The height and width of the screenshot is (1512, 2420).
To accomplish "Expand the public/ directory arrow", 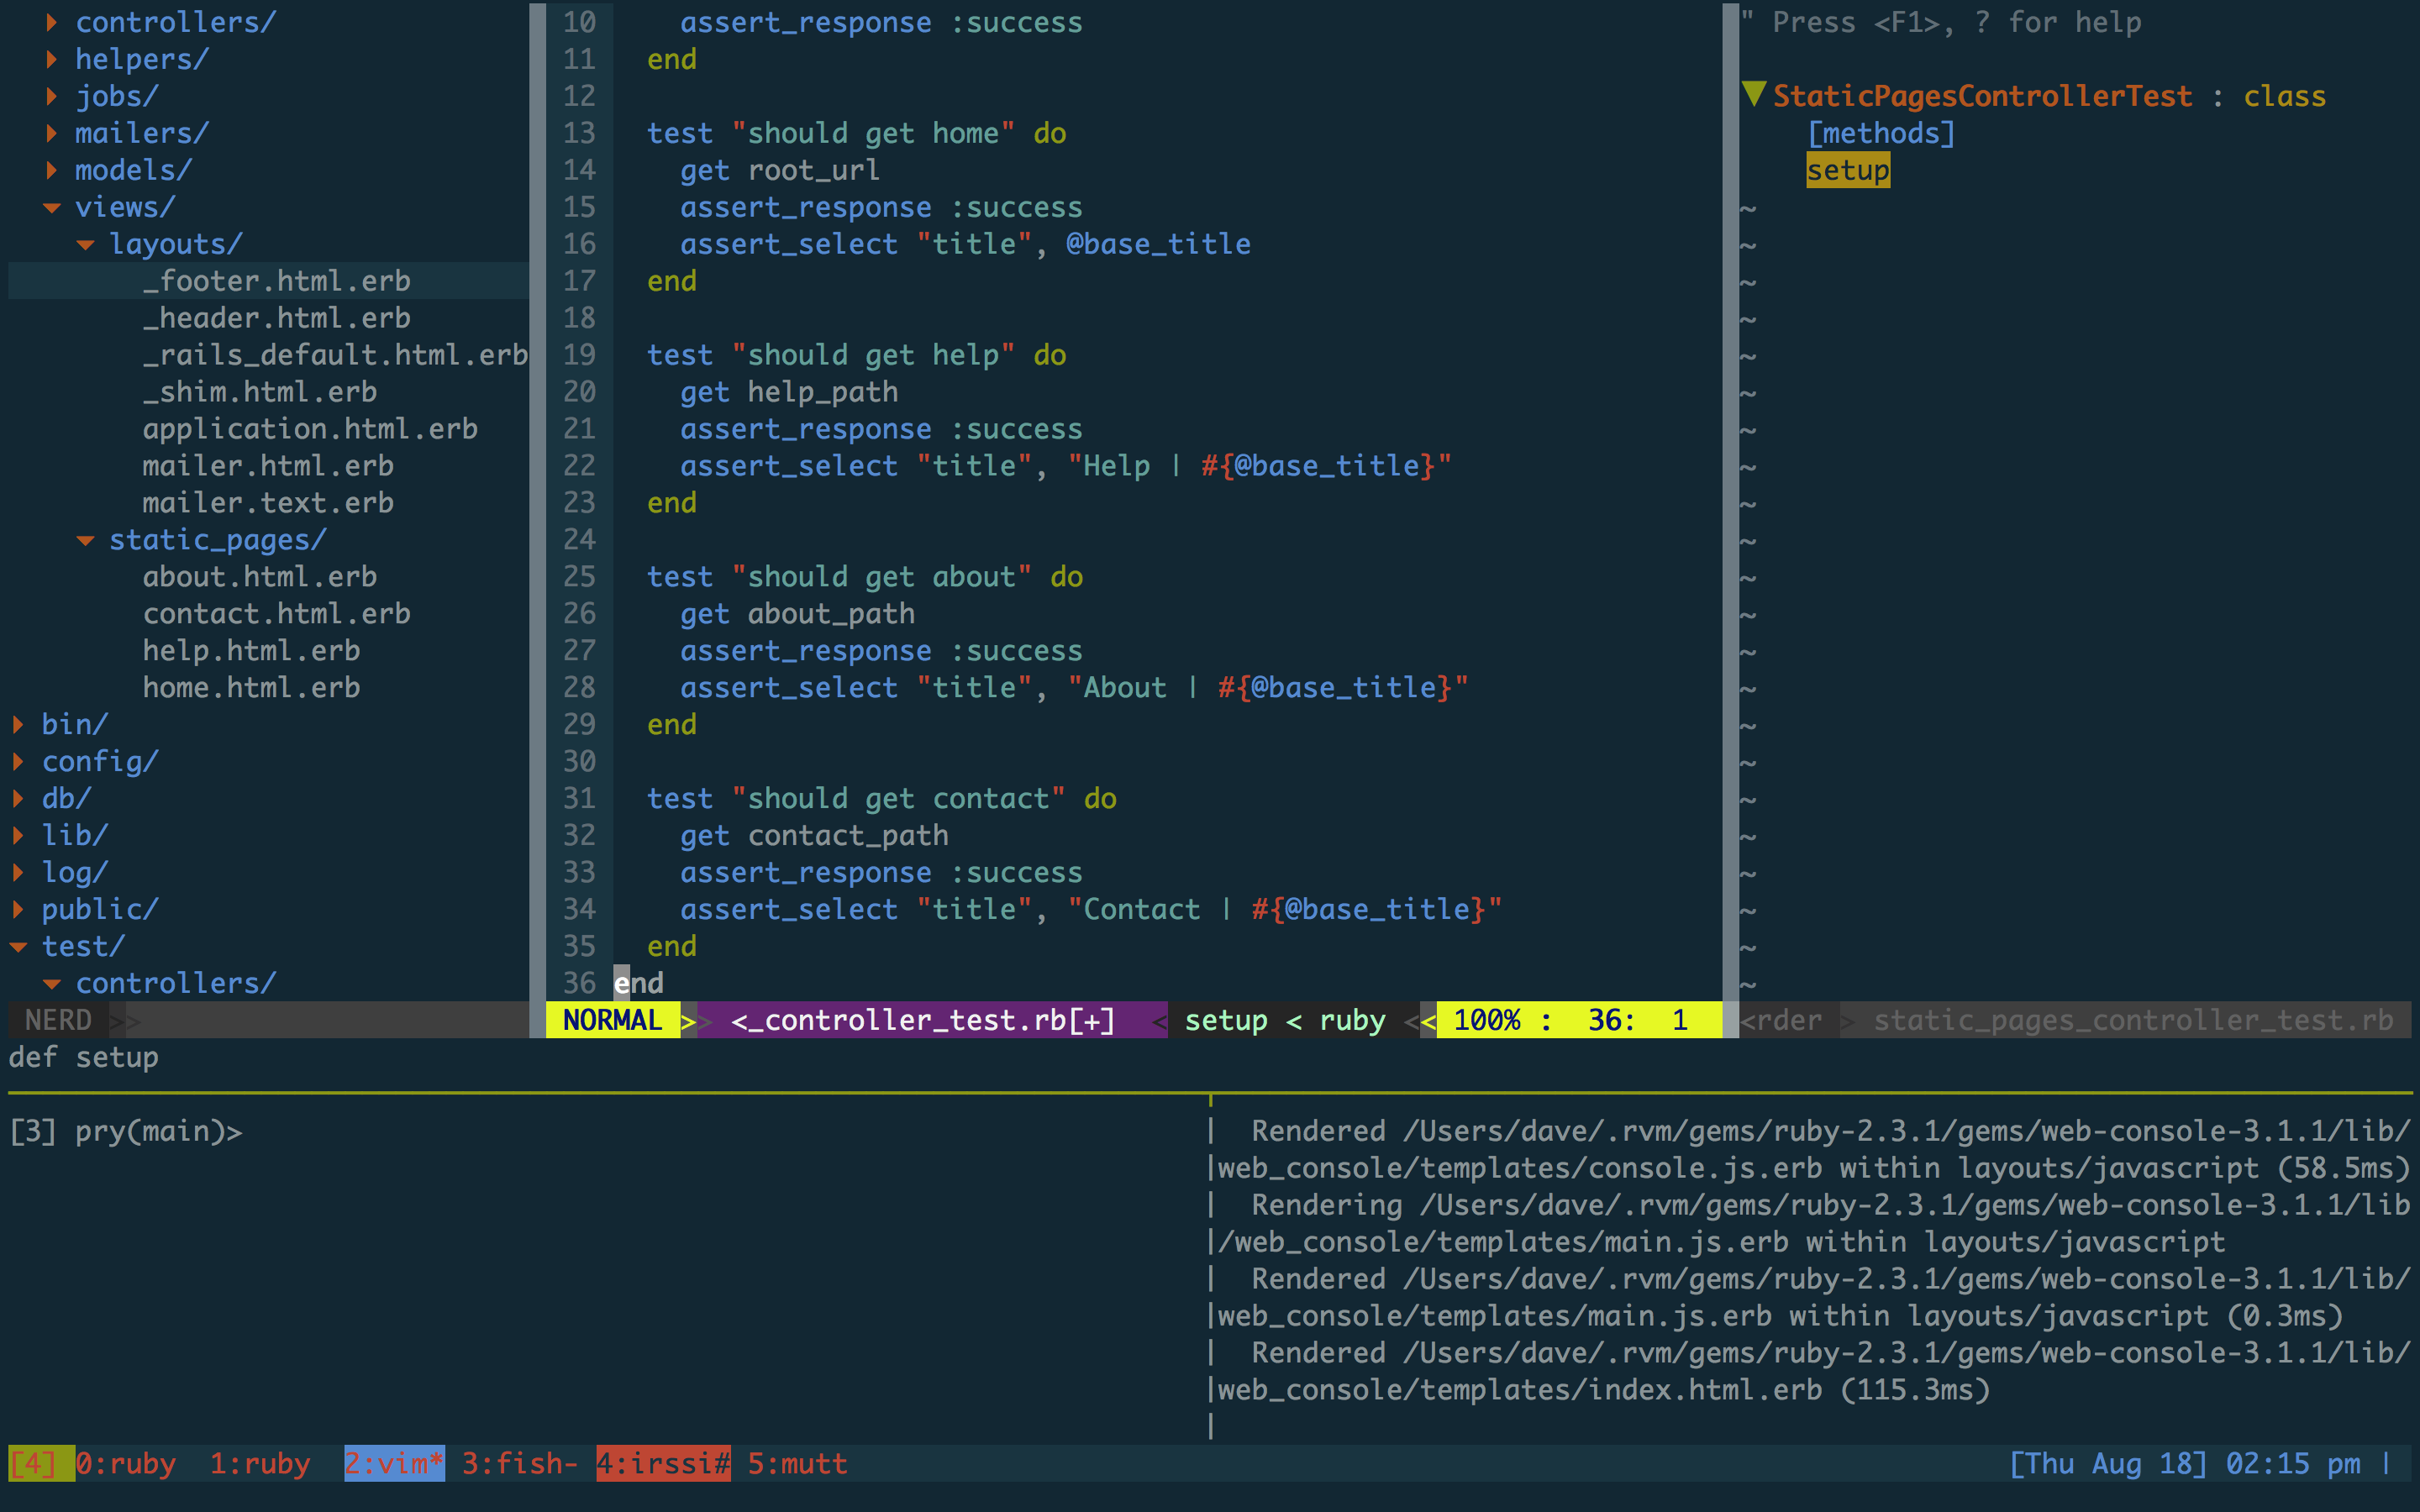I will click(18, 910).
